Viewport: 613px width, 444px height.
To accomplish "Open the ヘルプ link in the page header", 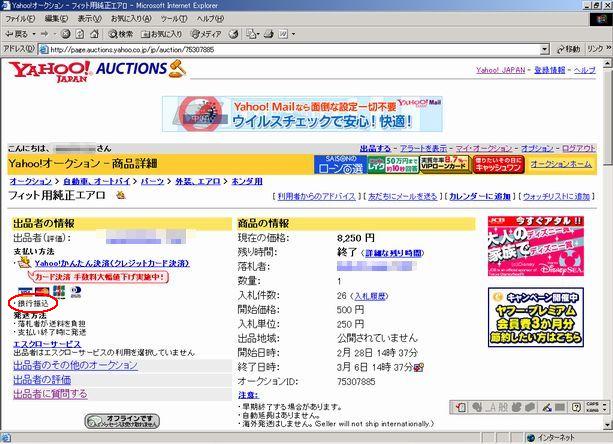I will 584,70.
